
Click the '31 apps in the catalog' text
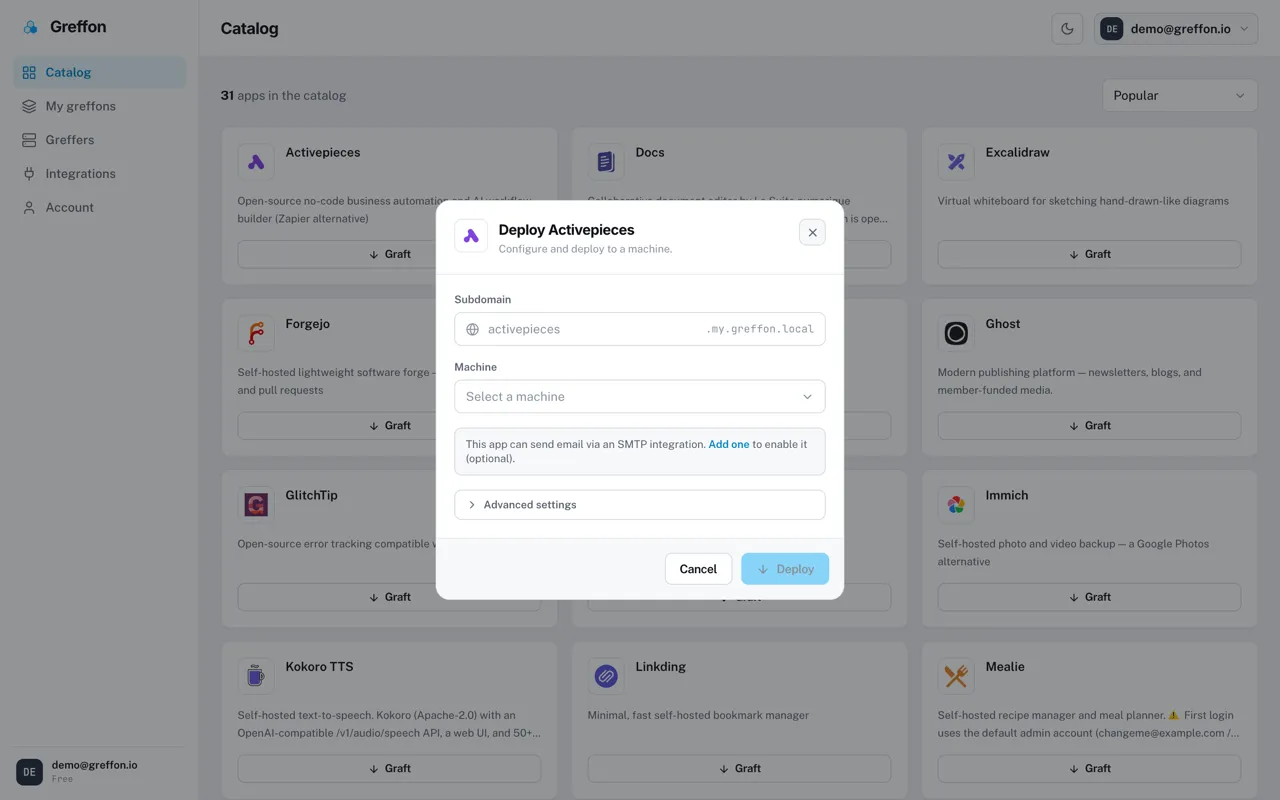tap(283, 96)
